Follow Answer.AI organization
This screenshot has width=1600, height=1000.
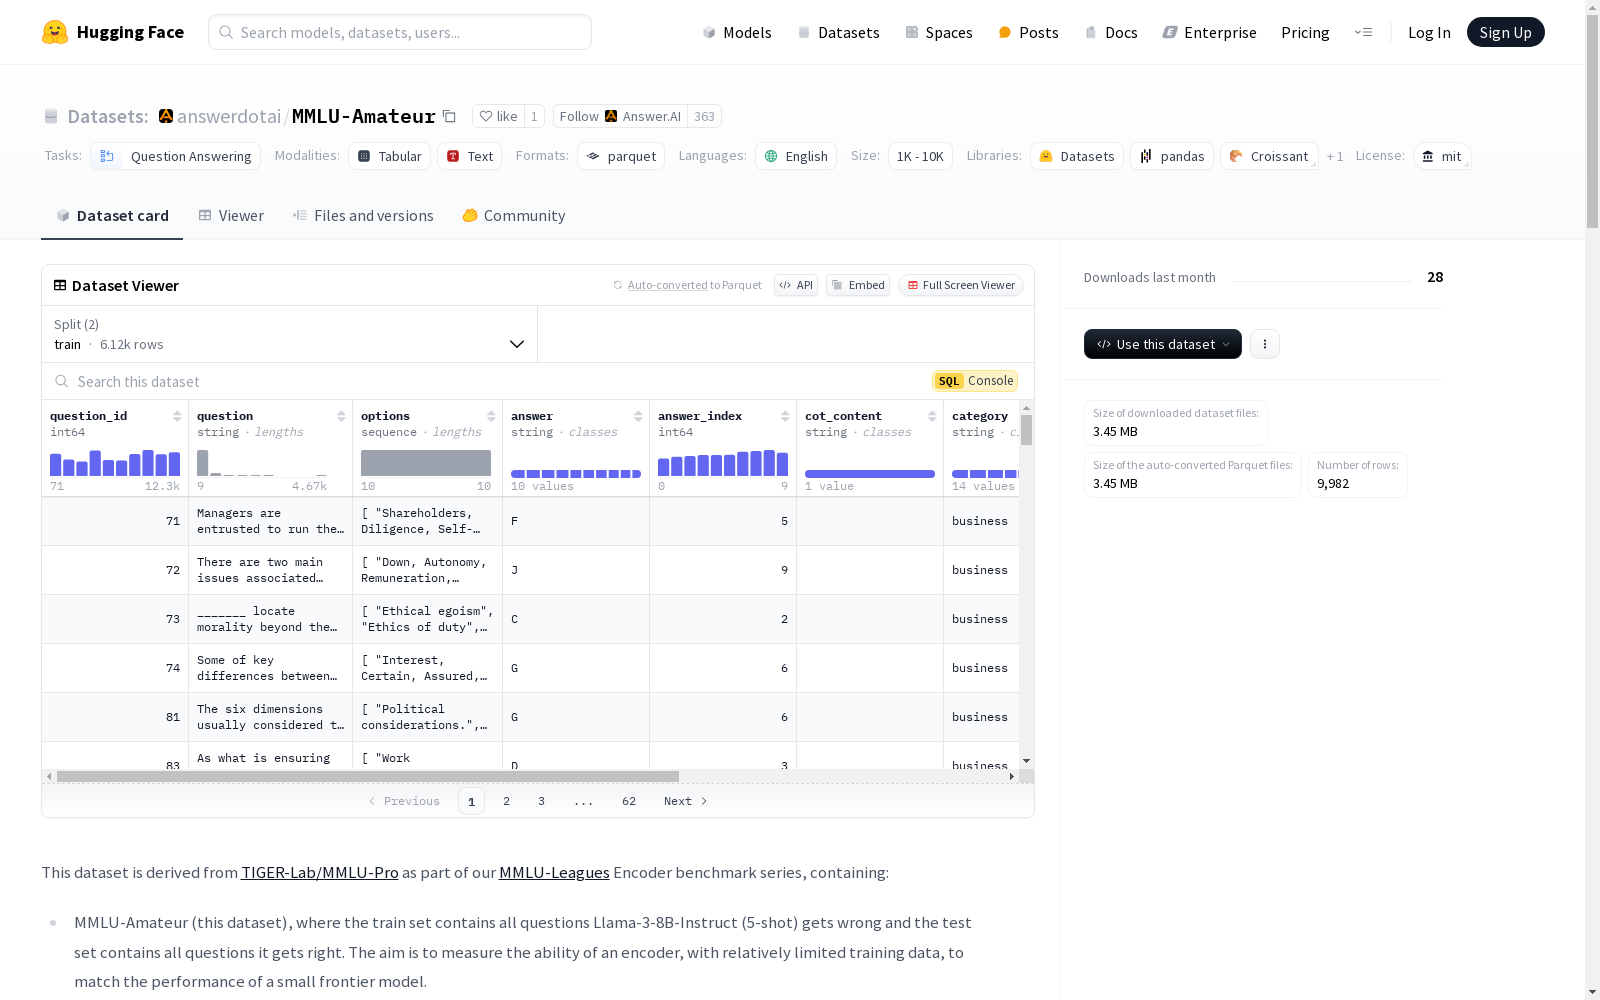click(620, 116)
